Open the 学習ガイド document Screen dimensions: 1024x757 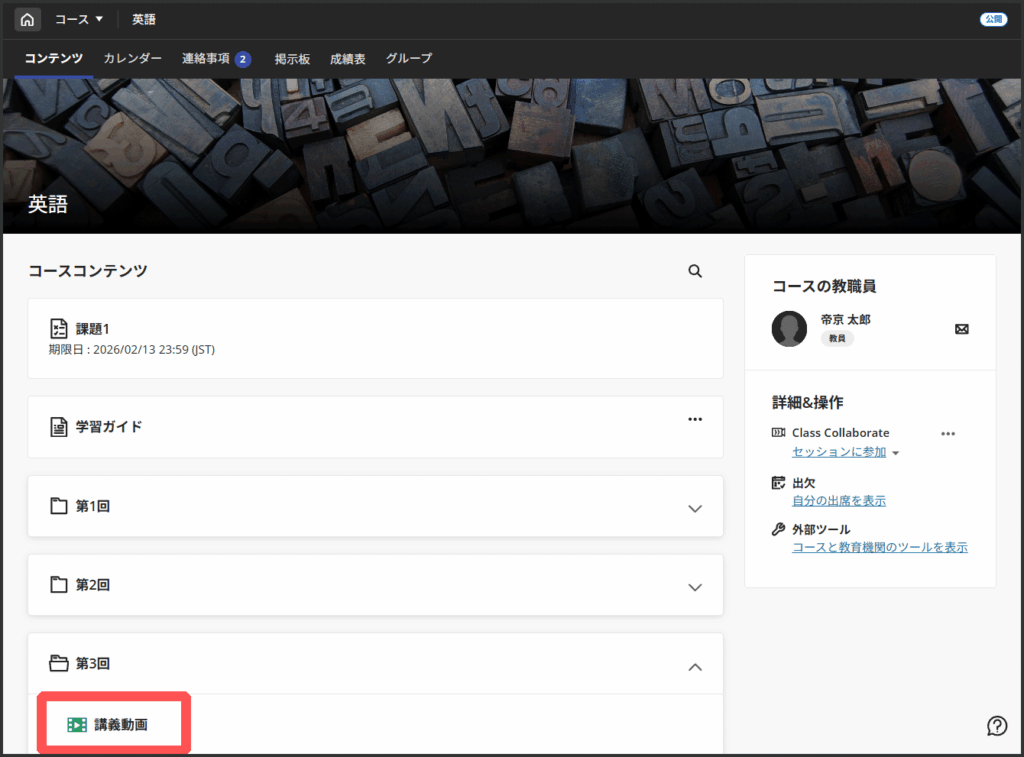coord(109,427)
